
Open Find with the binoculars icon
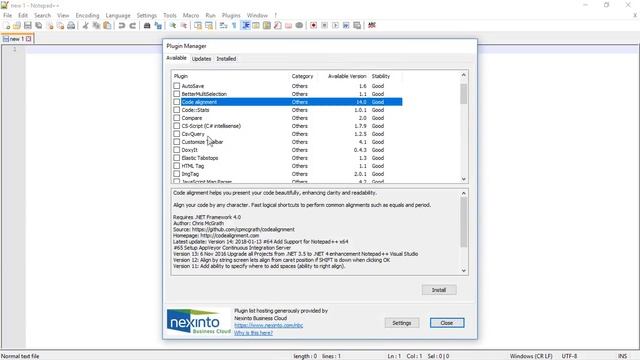(x=147, y=26)
